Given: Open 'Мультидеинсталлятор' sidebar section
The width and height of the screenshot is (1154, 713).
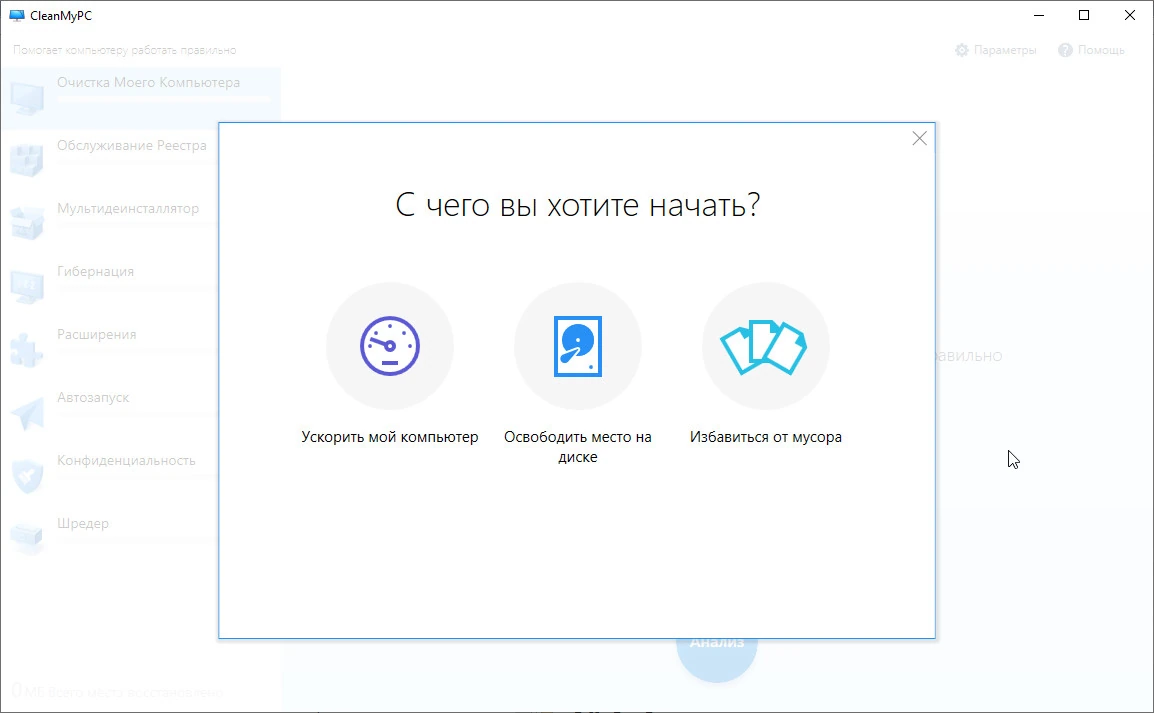Looking at the screenshot, I should [110, 224].
